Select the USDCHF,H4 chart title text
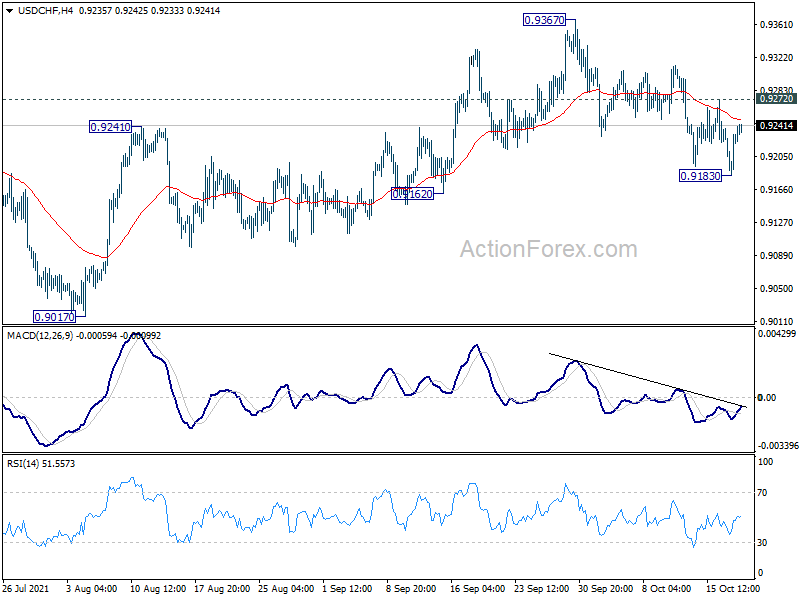The width and height of the screenshot is (800, 600). (45, 10)
